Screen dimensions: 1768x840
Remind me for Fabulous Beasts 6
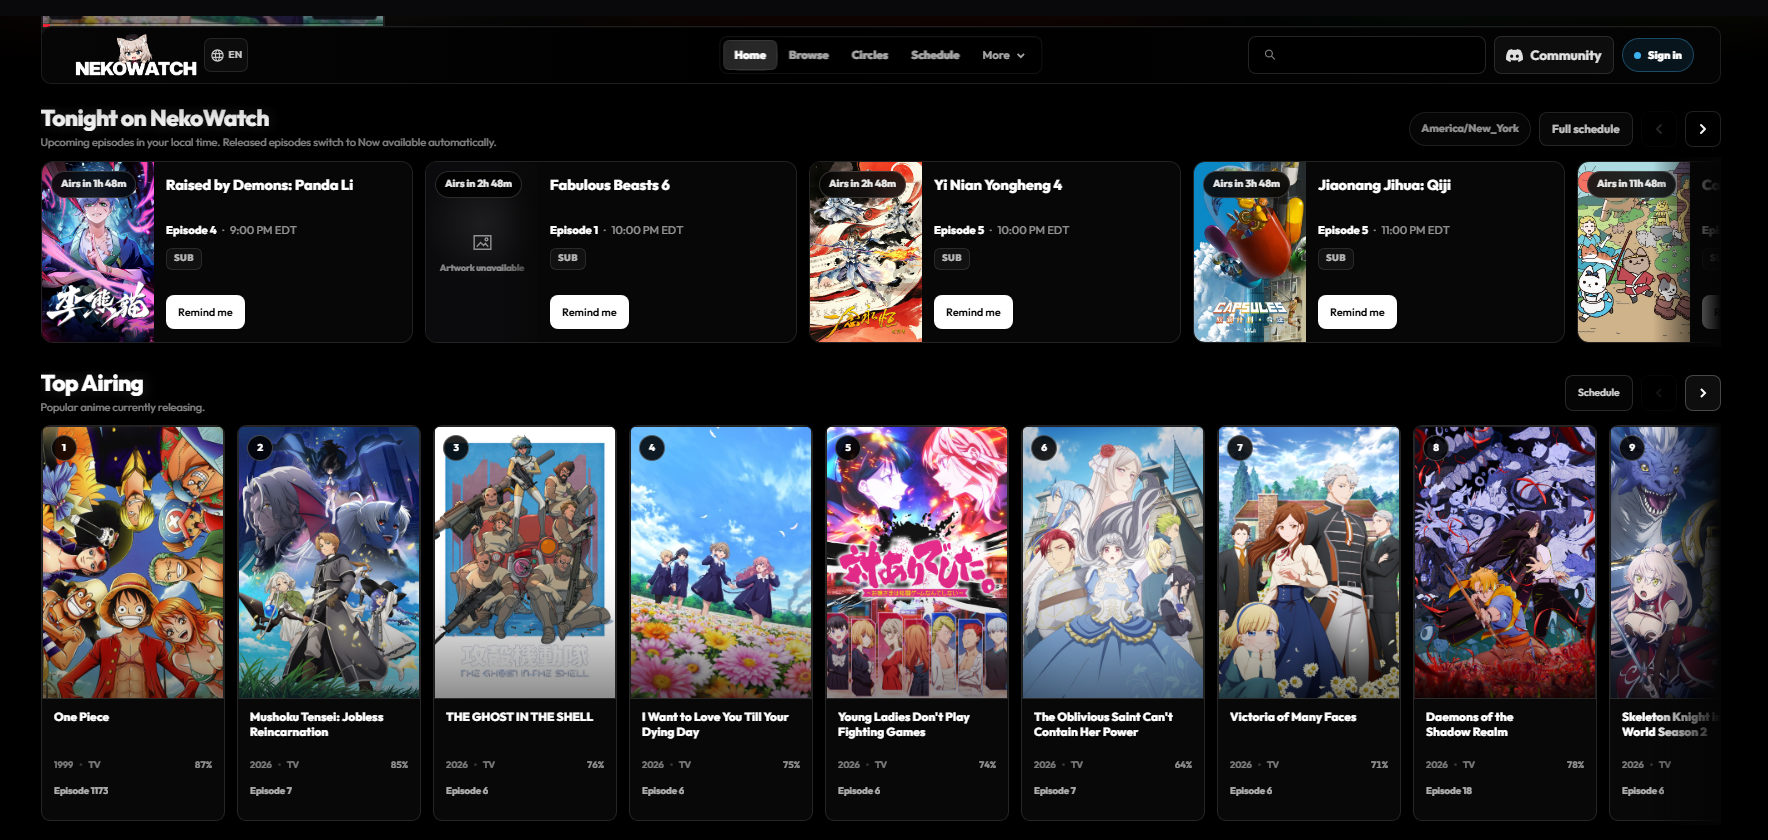click(x=589, y=312)
